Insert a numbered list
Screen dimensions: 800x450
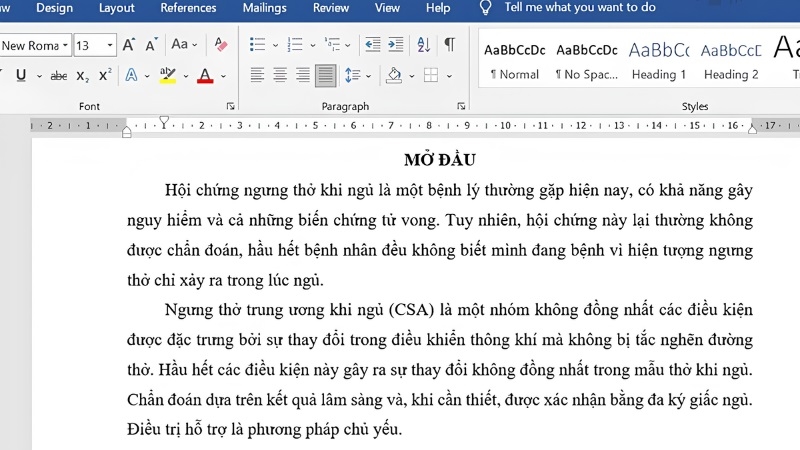click(x=295, y=45)
